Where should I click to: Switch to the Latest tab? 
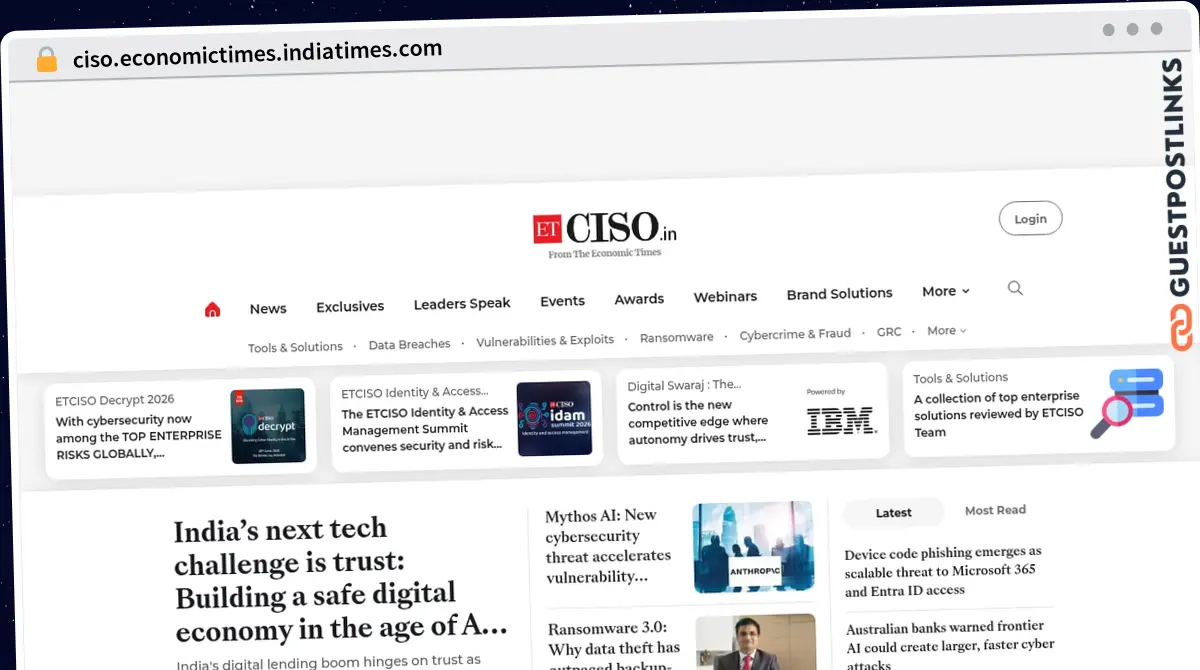pos(893,513)
